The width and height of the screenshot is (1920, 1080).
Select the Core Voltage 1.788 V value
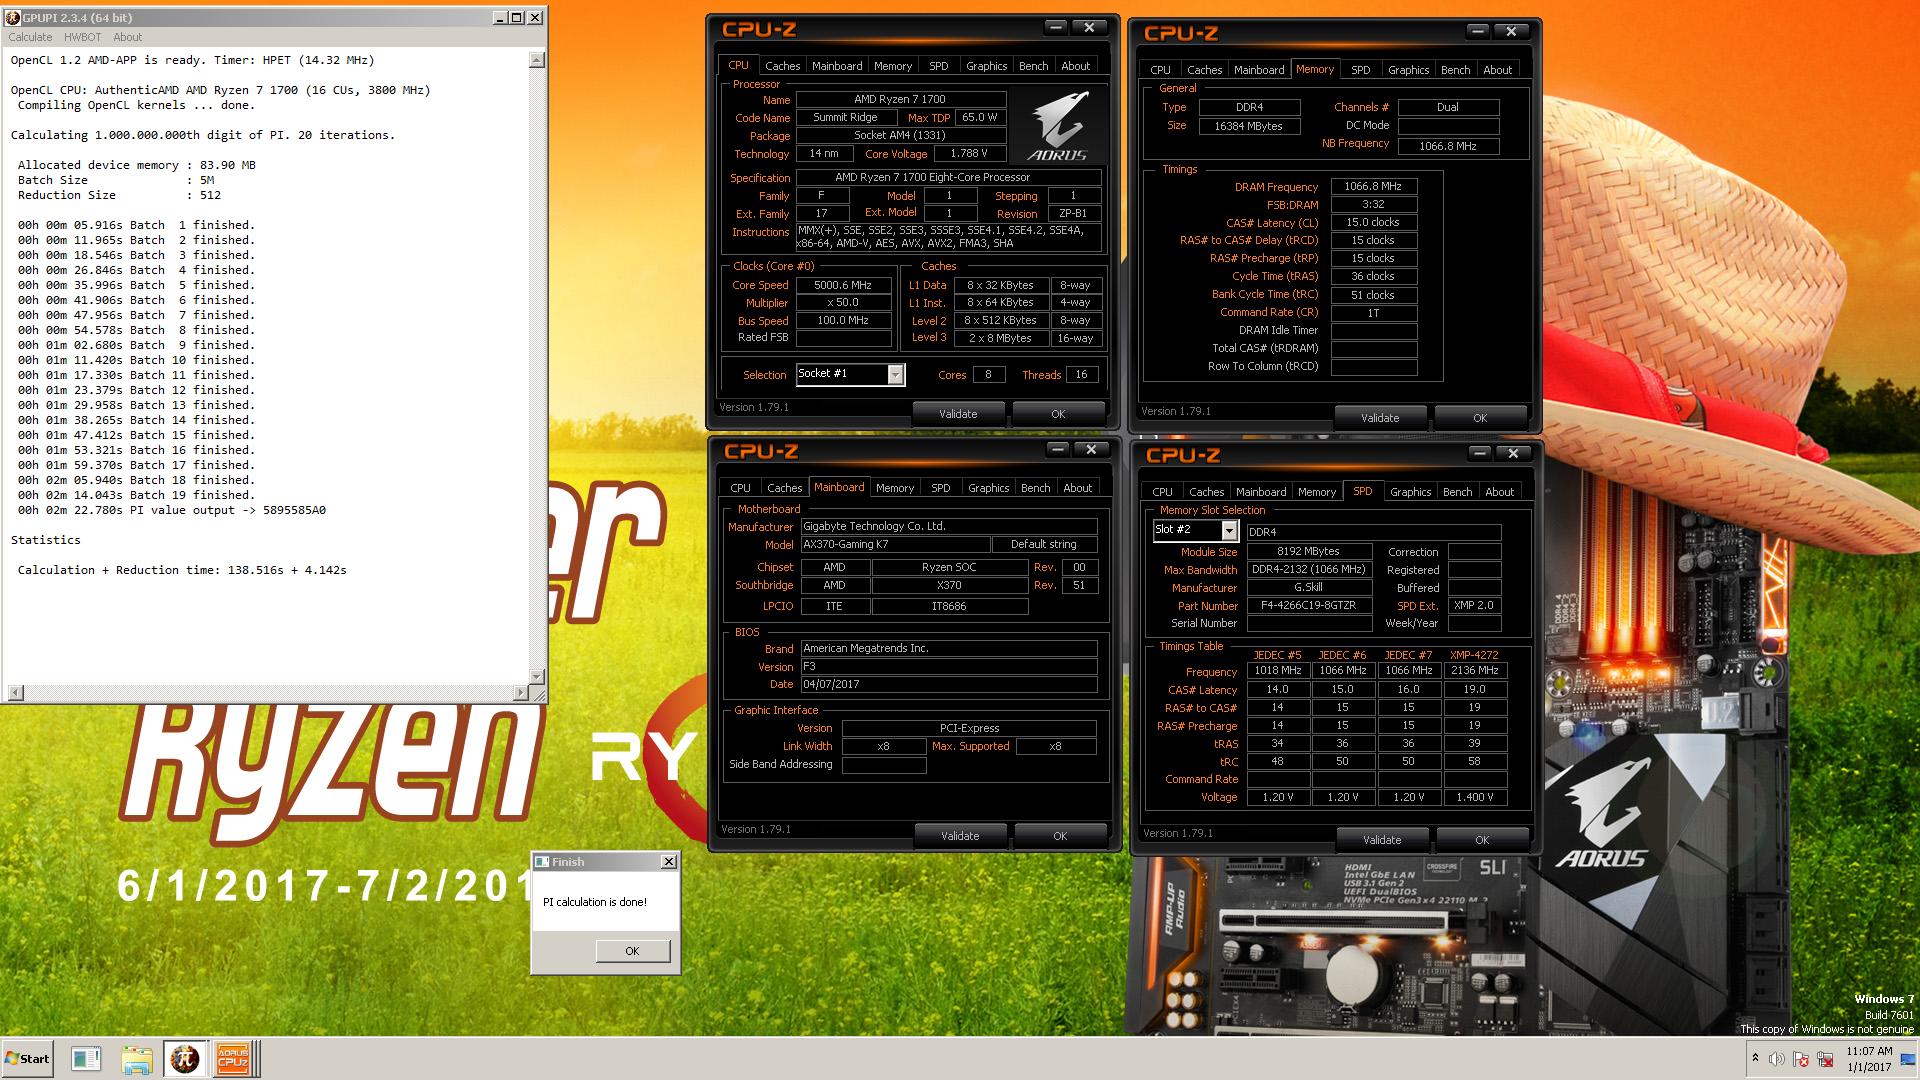click(x=969, y=154)
